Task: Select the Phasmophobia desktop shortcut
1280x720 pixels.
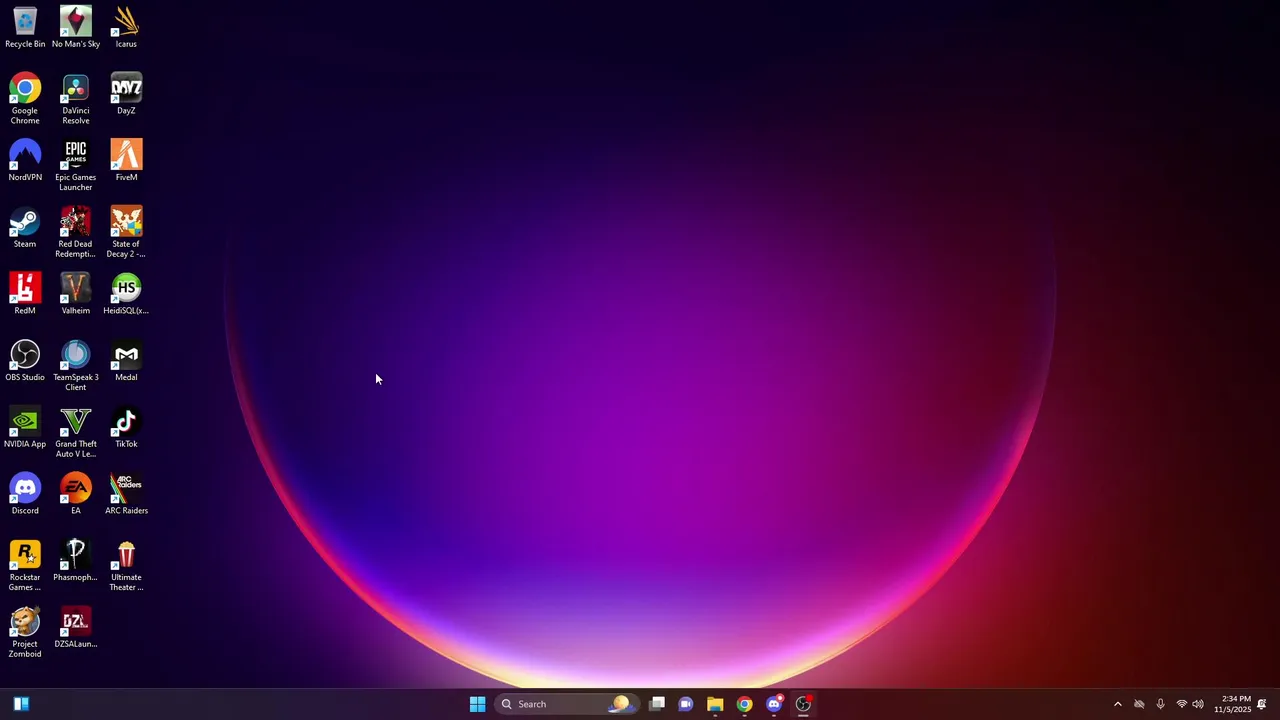Action: (x=76, y=560)
